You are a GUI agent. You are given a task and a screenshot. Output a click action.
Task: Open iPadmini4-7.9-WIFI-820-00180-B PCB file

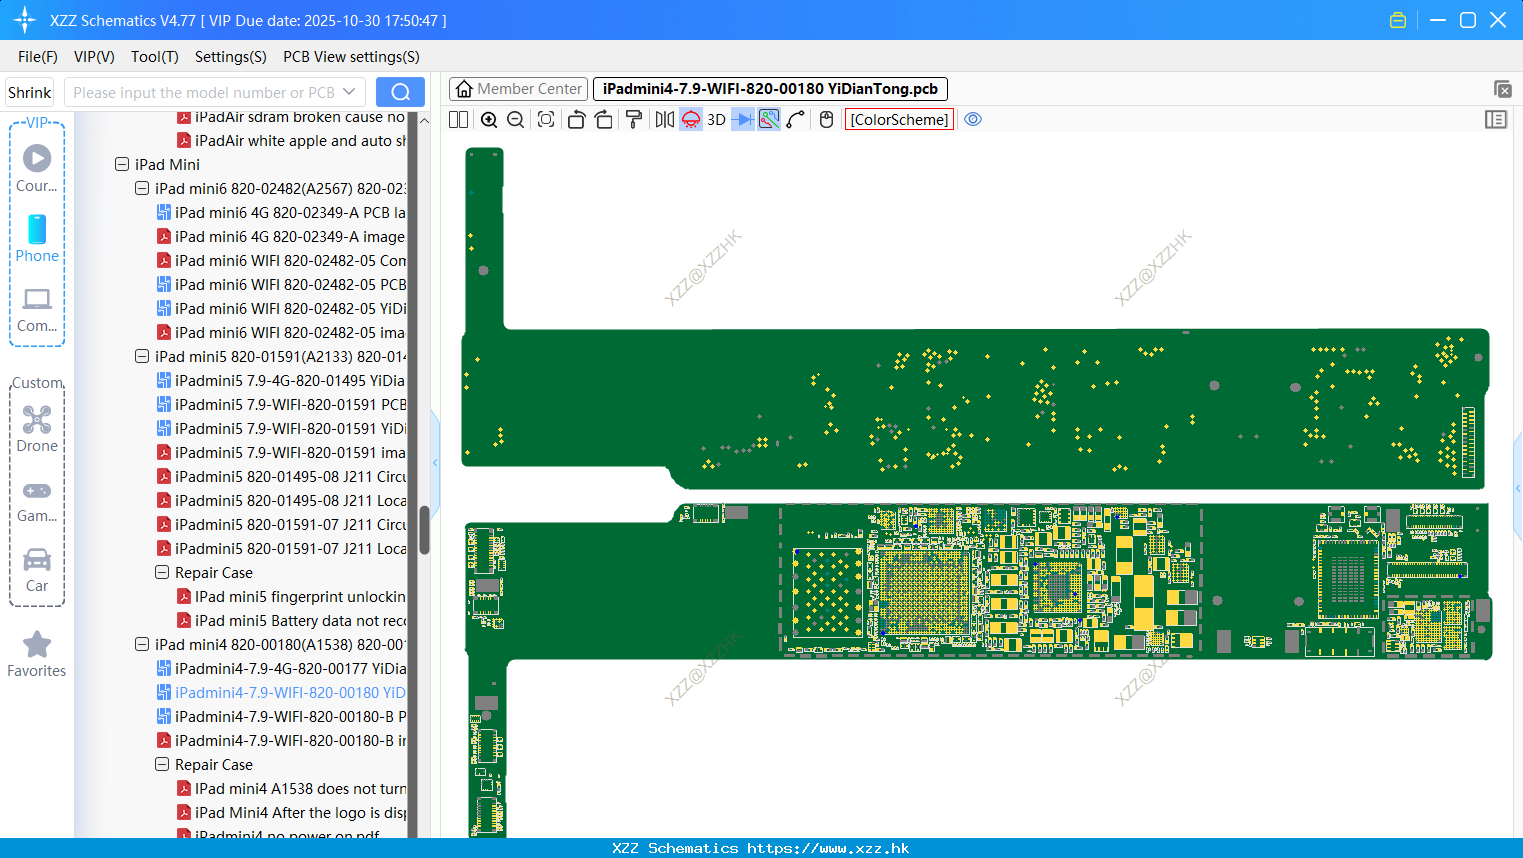click(282, 716)
